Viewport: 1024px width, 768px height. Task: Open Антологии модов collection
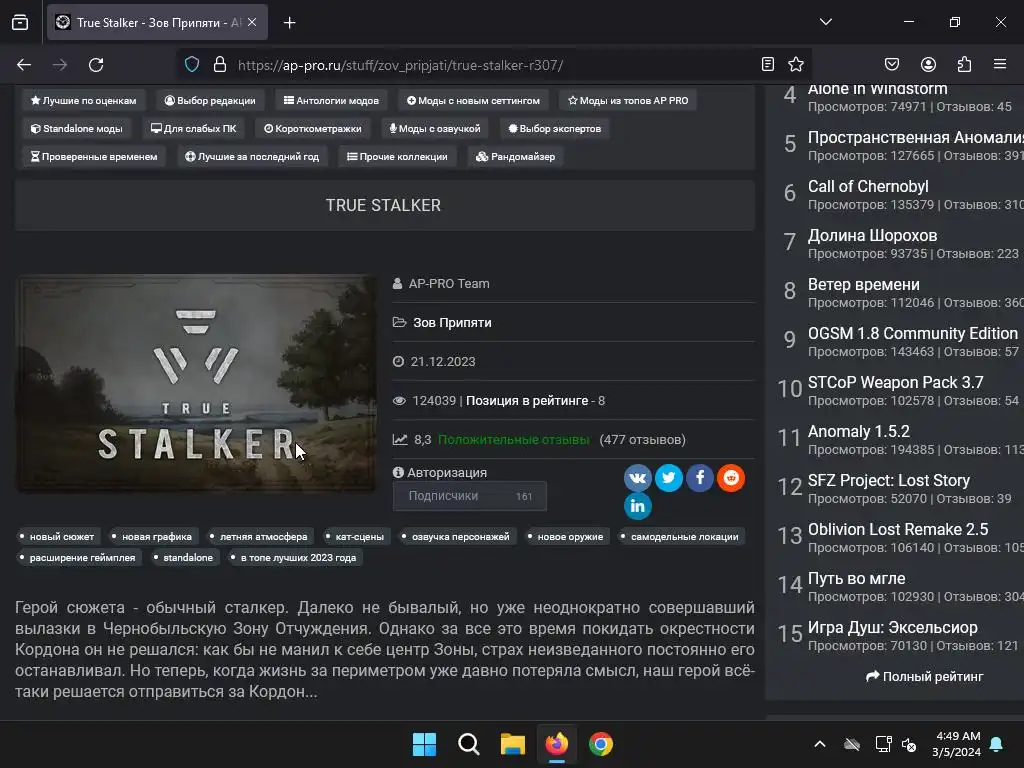click(331, 101)
